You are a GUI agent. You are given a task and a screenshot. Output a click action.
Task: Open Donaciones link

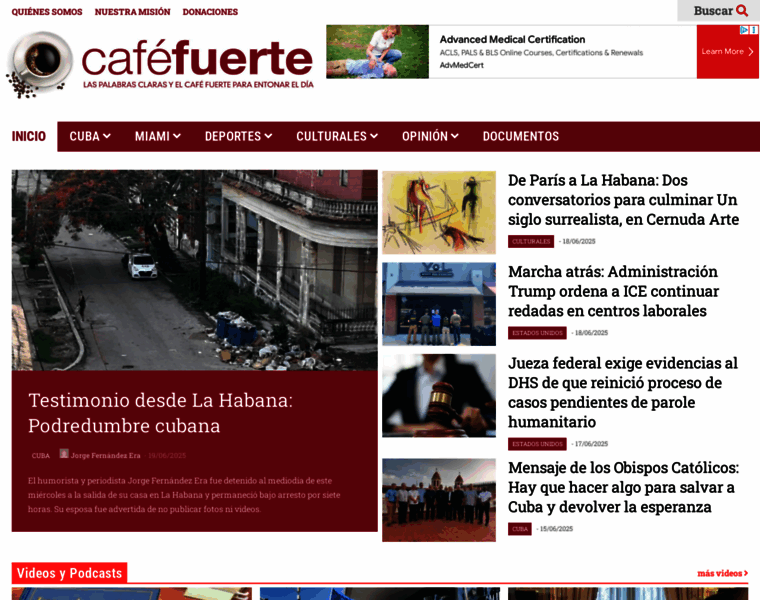(210, 12)
